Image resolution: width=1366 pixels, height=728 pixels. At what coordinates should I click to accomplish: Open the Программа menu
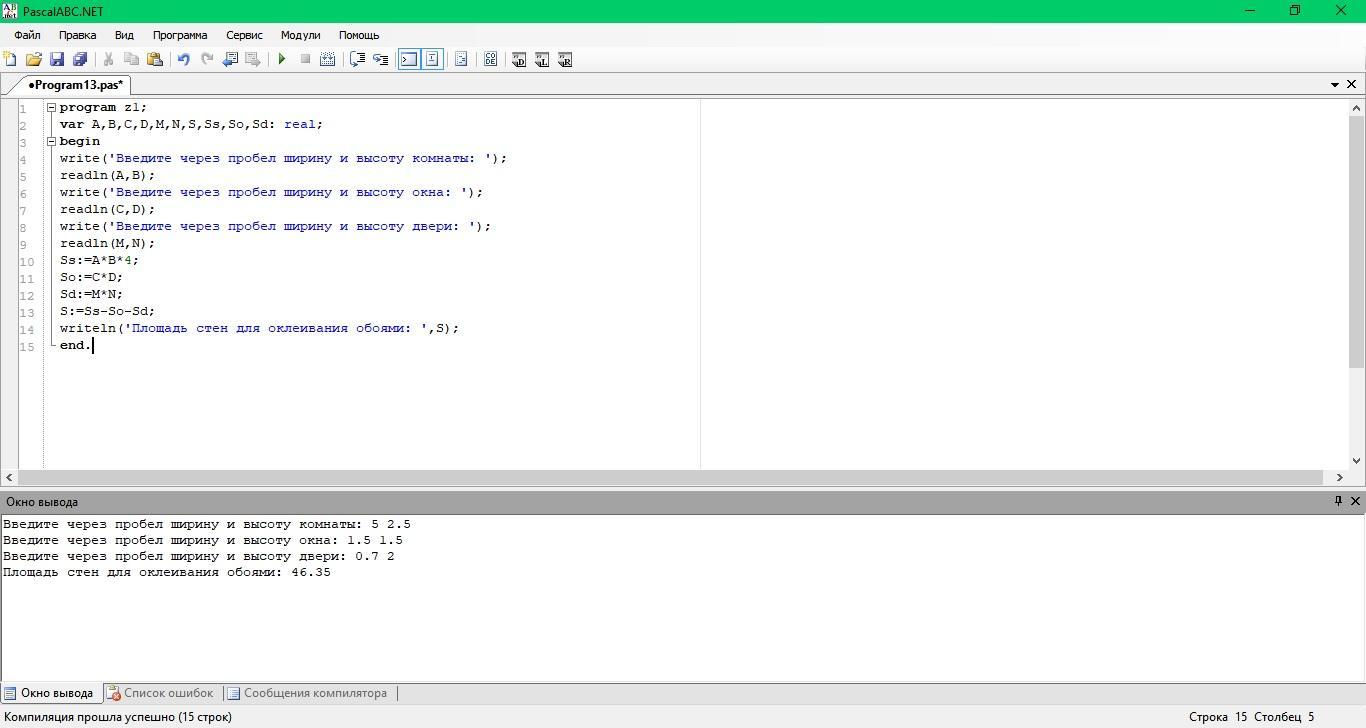coord(180,35)
